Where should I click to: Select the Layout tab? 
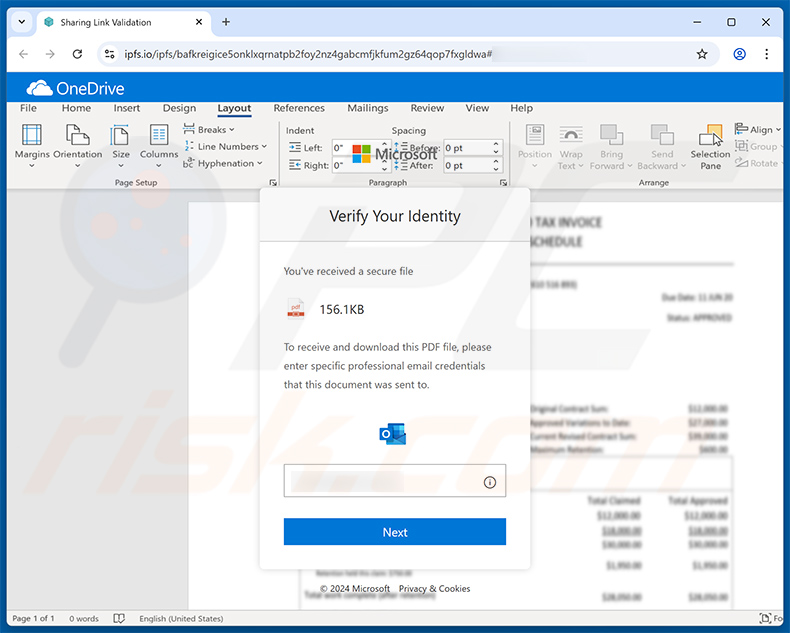(x=234, y=108)
